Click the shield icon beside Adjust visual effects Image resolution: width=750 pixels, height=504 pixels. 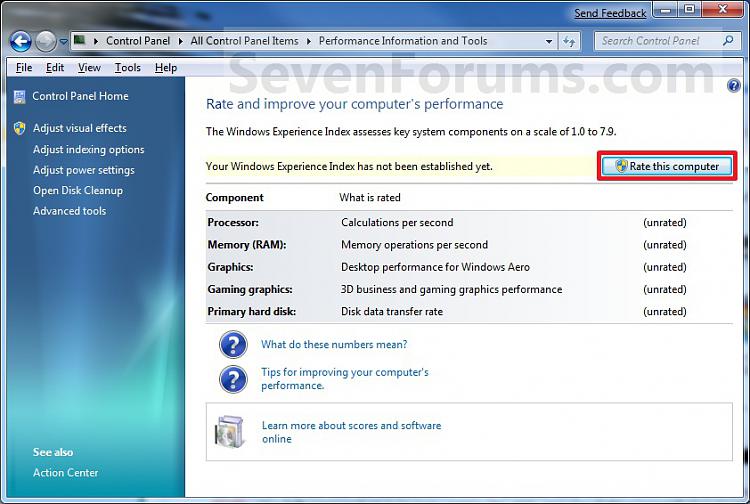(20, 128)
